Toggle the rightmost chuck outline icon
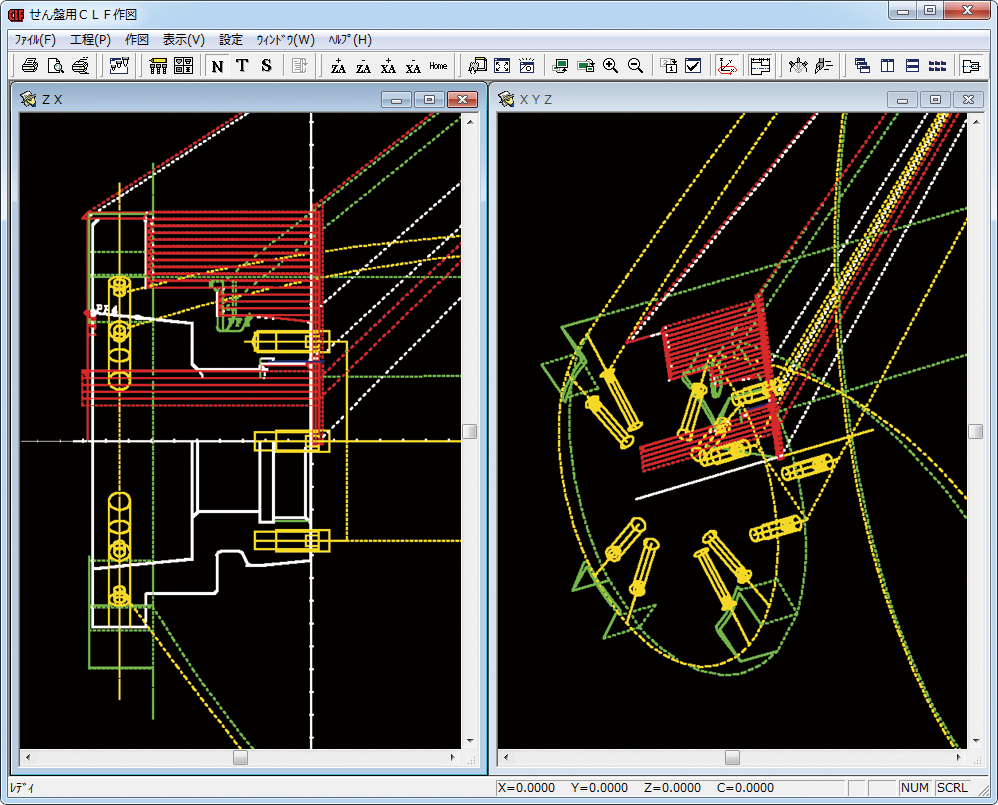998x805 pixels. pyautogui.click(x=971, y=66)
